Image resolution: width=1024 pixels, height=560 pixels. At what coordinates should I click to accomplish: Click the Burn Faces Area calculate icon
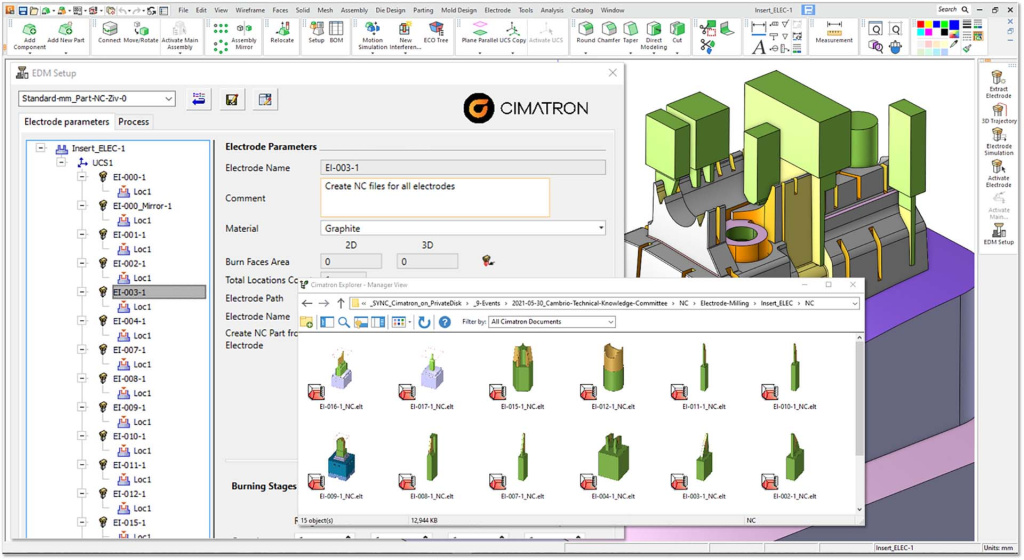point(488,261)
